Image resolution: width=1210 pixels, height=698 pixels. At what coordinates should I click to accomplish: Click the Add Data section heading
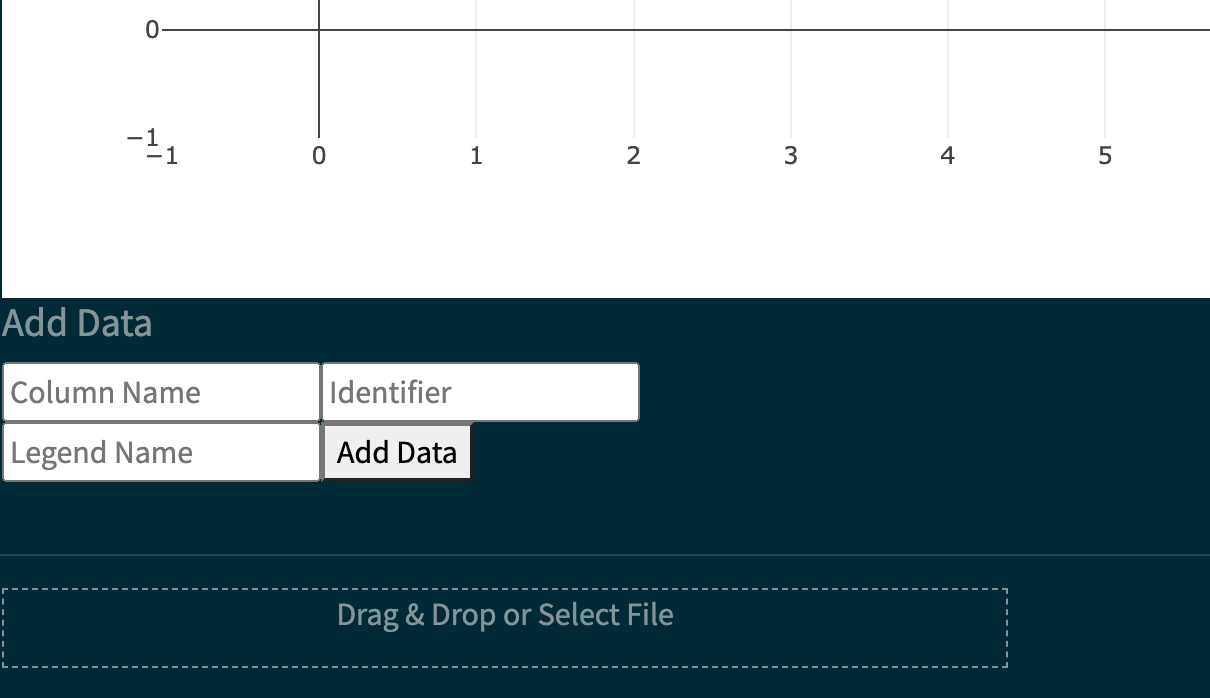[77, 323]
